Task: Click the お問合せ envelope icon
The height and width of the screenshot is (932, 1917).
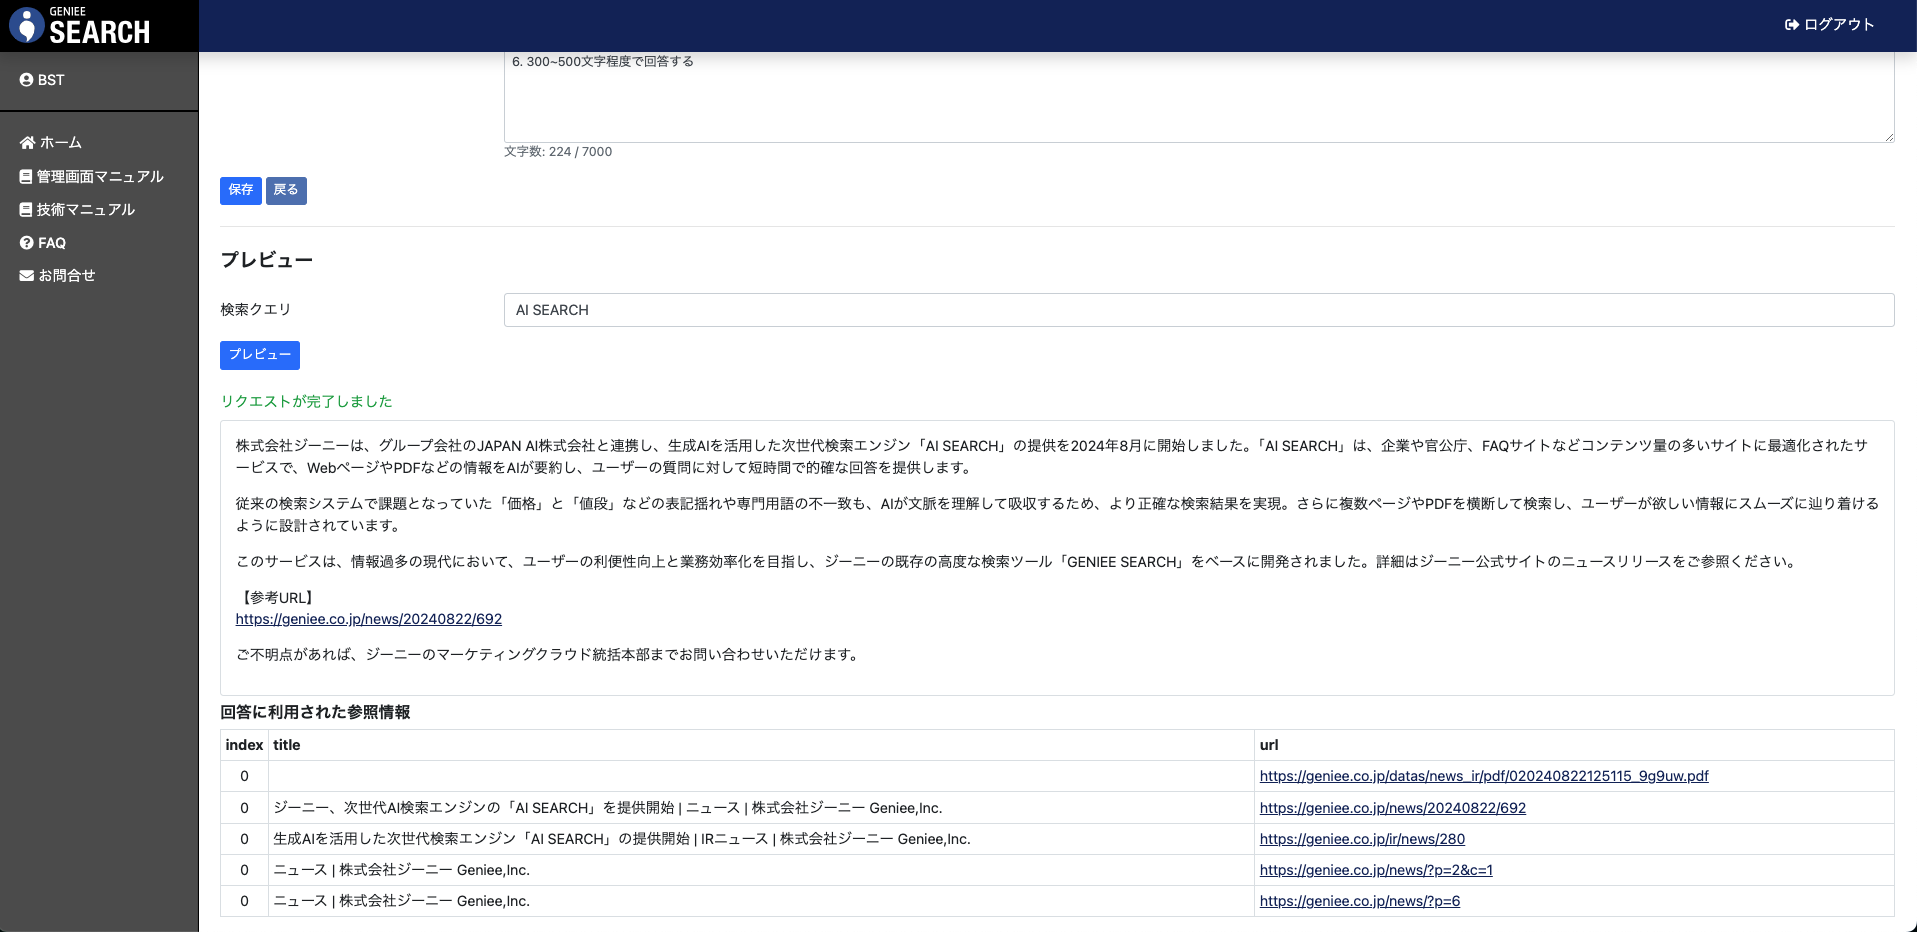Action: 27,276
